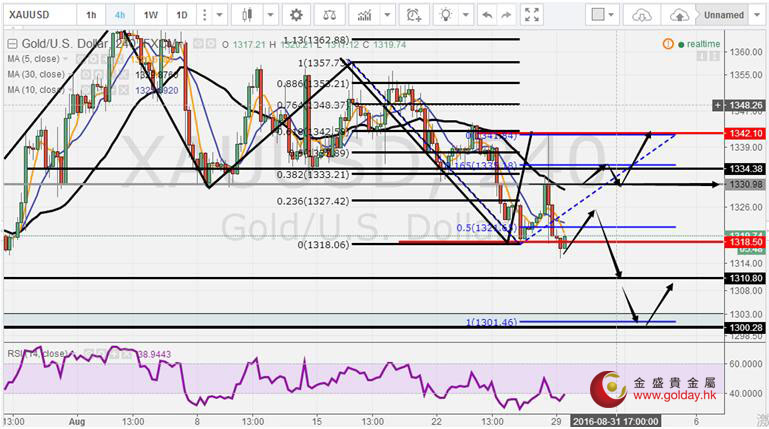Choose the 1D interval

[x=181, y=15]
